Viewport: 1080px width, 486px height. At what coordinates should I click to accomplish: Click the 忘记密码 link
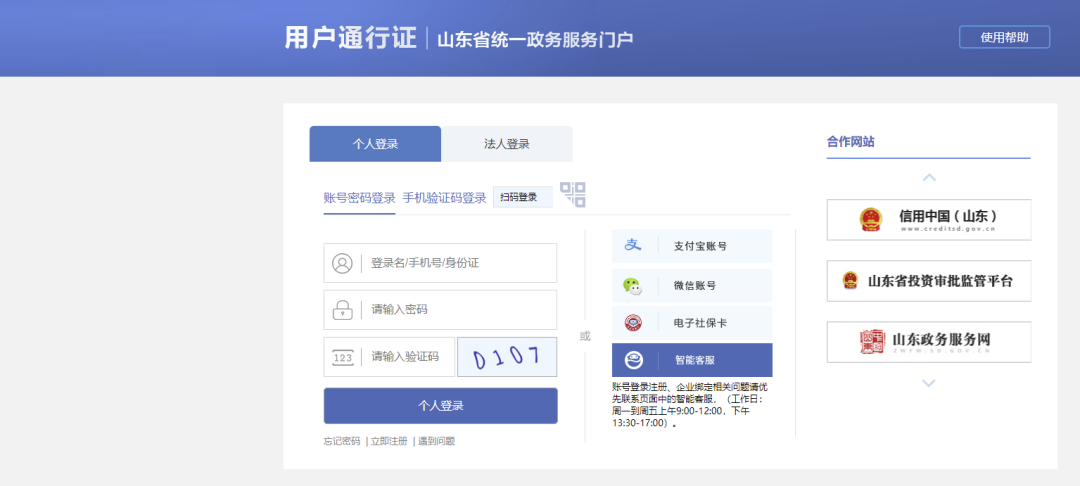pos(341,441)
